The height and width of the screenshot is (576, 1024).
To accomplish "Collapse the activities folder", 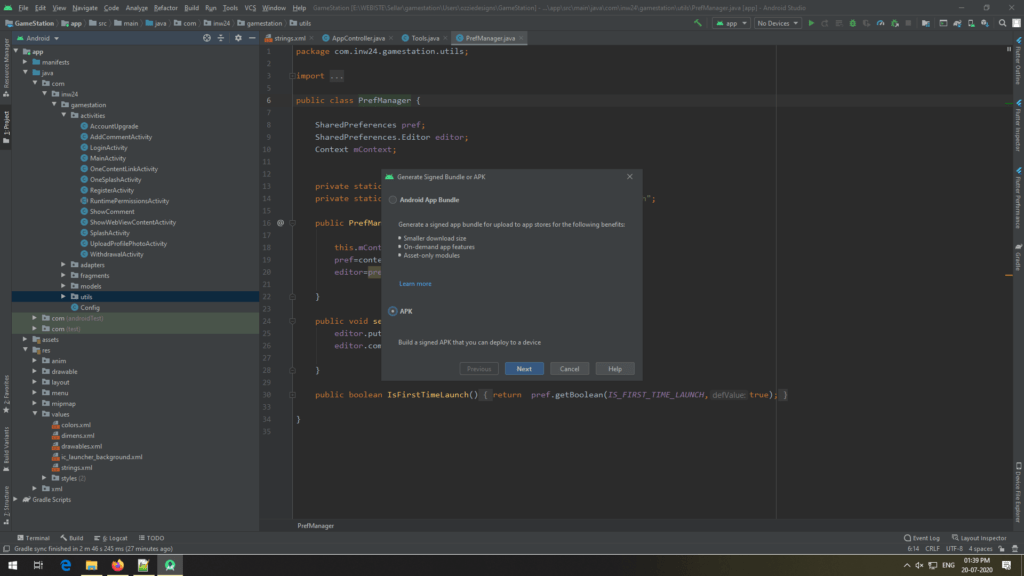I will [64, 116].
